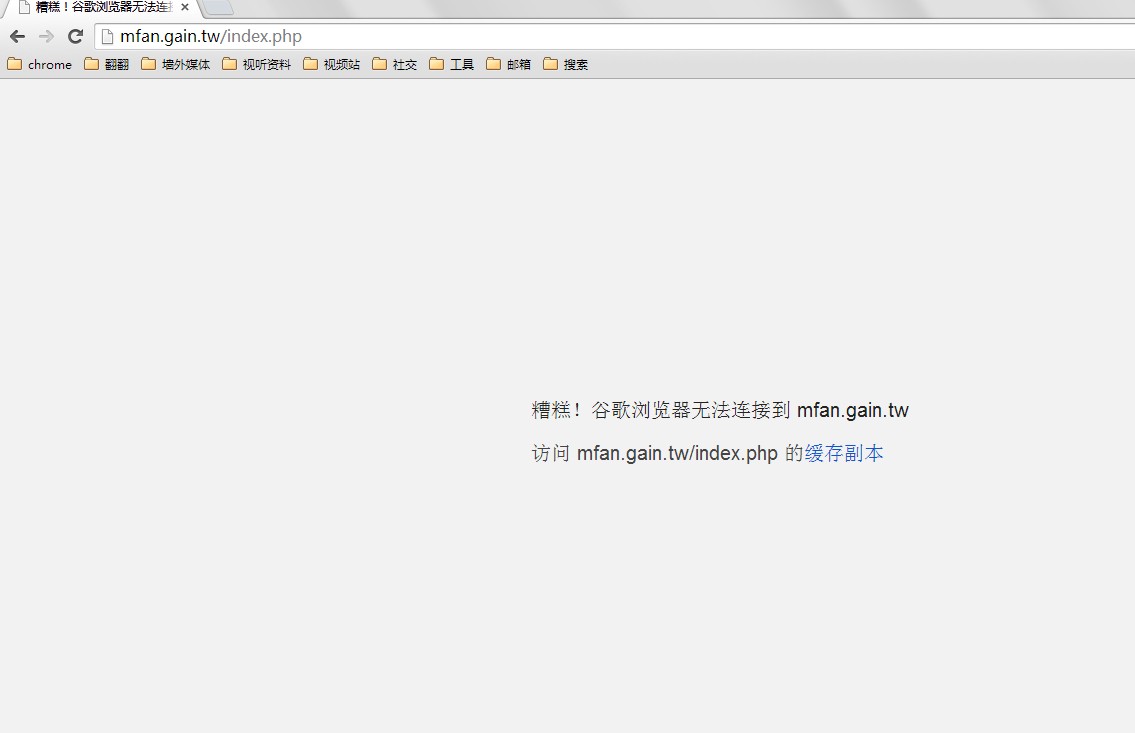Click the error heading 糟糕！谷歌浏览器无法连接到 mfan.gain.tw
Image resolution: width=1135 pixels, height=733 pixels.
(720, 410)
